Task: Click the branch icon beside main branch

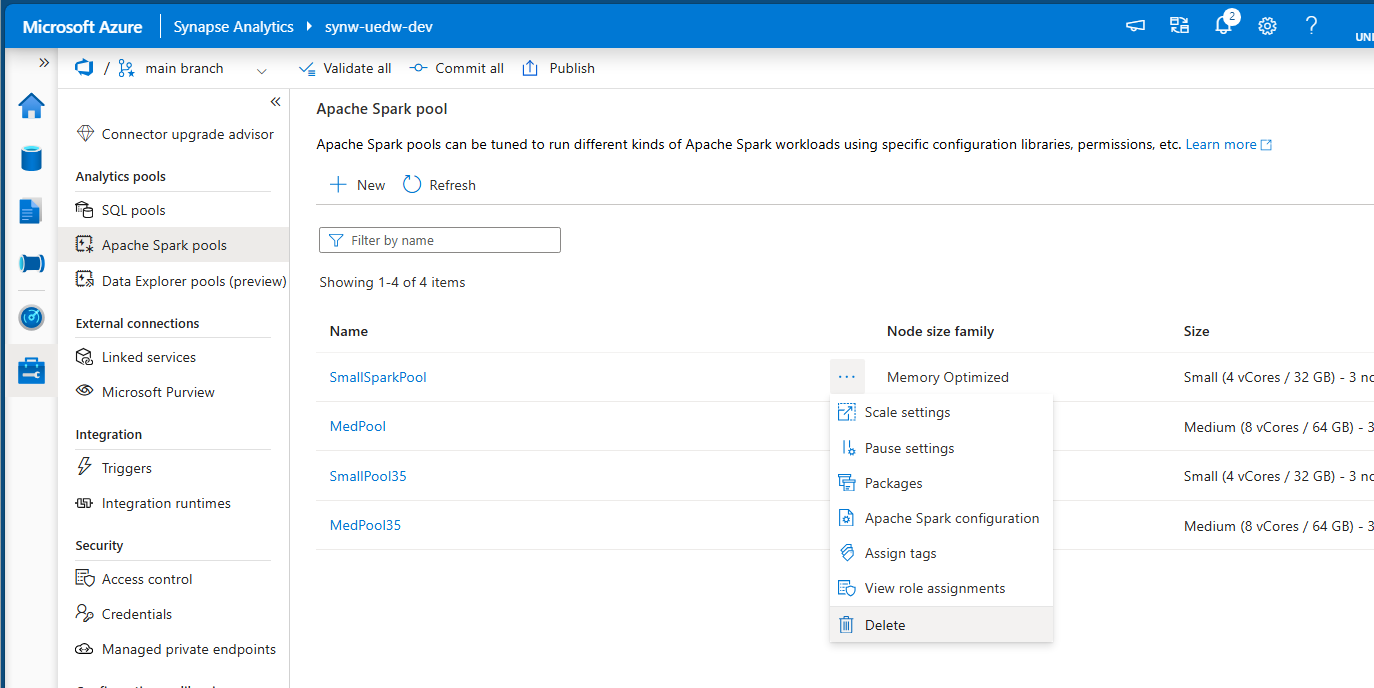Action: tap(126, 69)
